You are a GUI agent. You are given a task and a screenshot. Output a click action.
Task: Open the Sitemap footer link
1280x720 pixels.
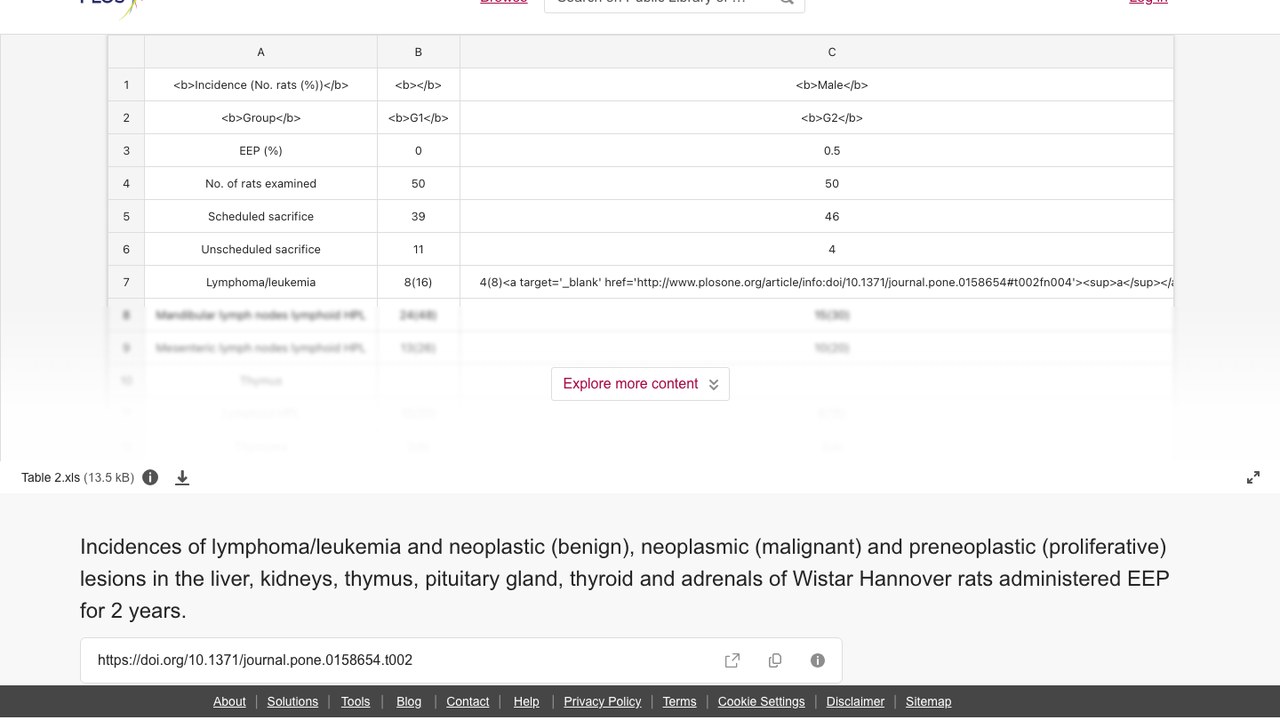click(928, 702)
